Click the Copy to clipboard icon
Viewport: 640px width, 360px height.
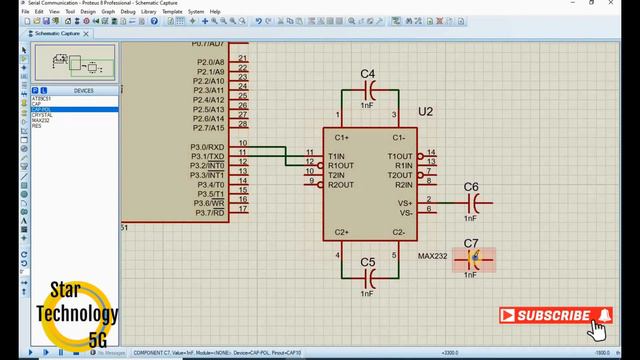click(290, 21)
